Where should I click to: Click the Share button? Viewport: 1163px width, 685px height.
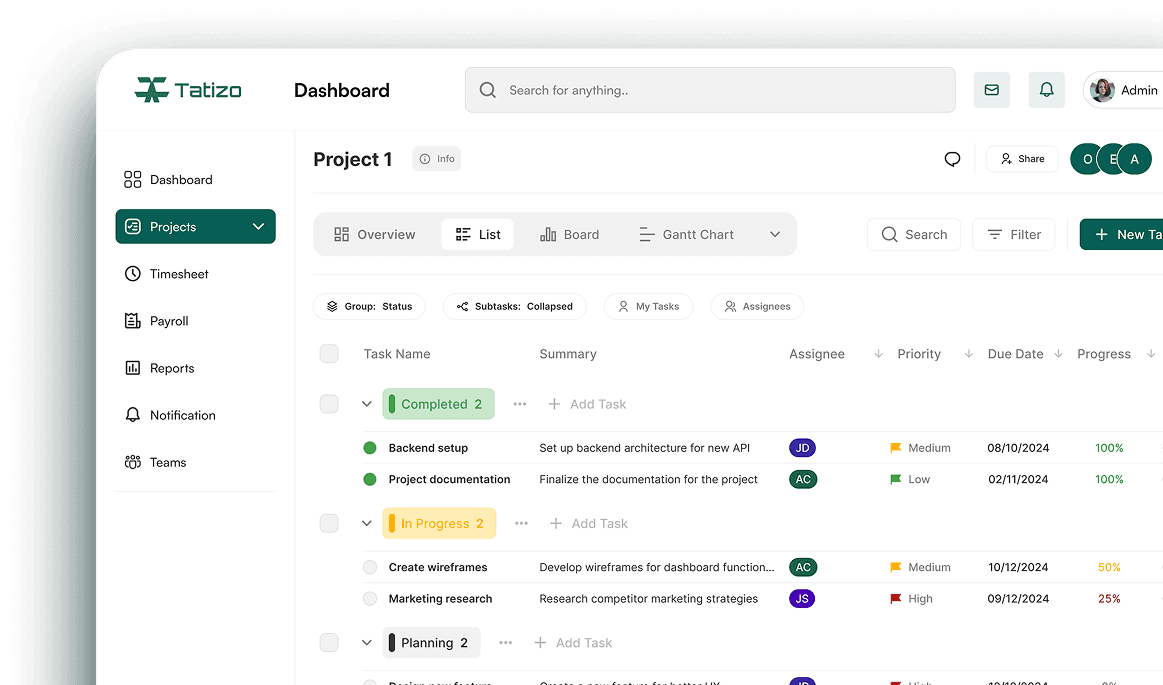[x=1022, y=158]
